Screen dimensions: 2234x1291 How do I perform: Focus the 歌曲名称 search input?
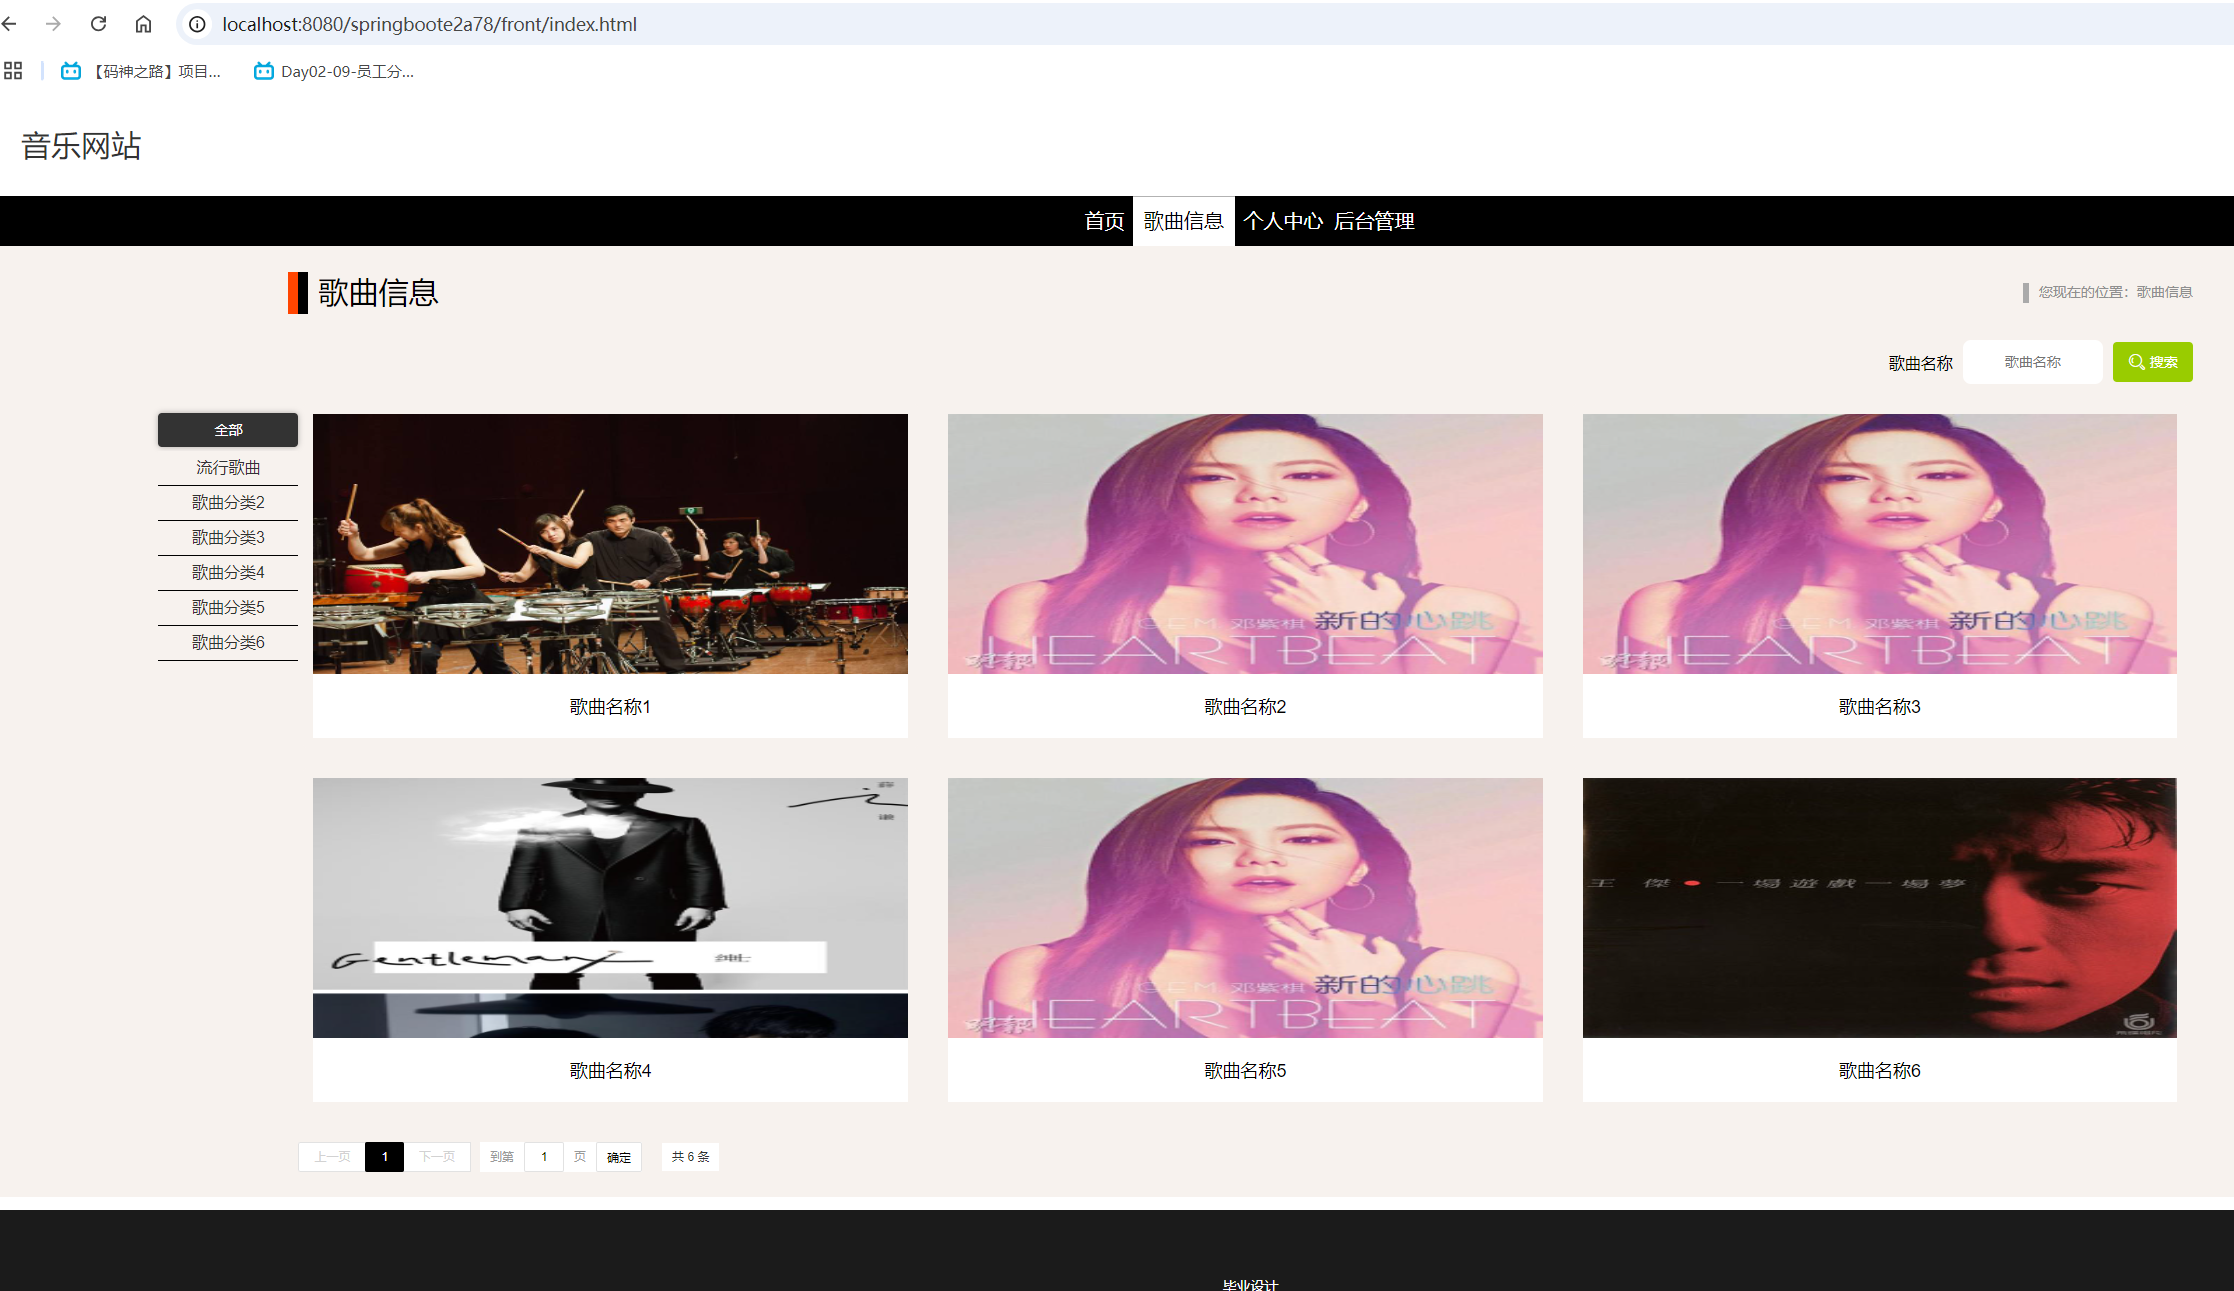click(2032, 362)
